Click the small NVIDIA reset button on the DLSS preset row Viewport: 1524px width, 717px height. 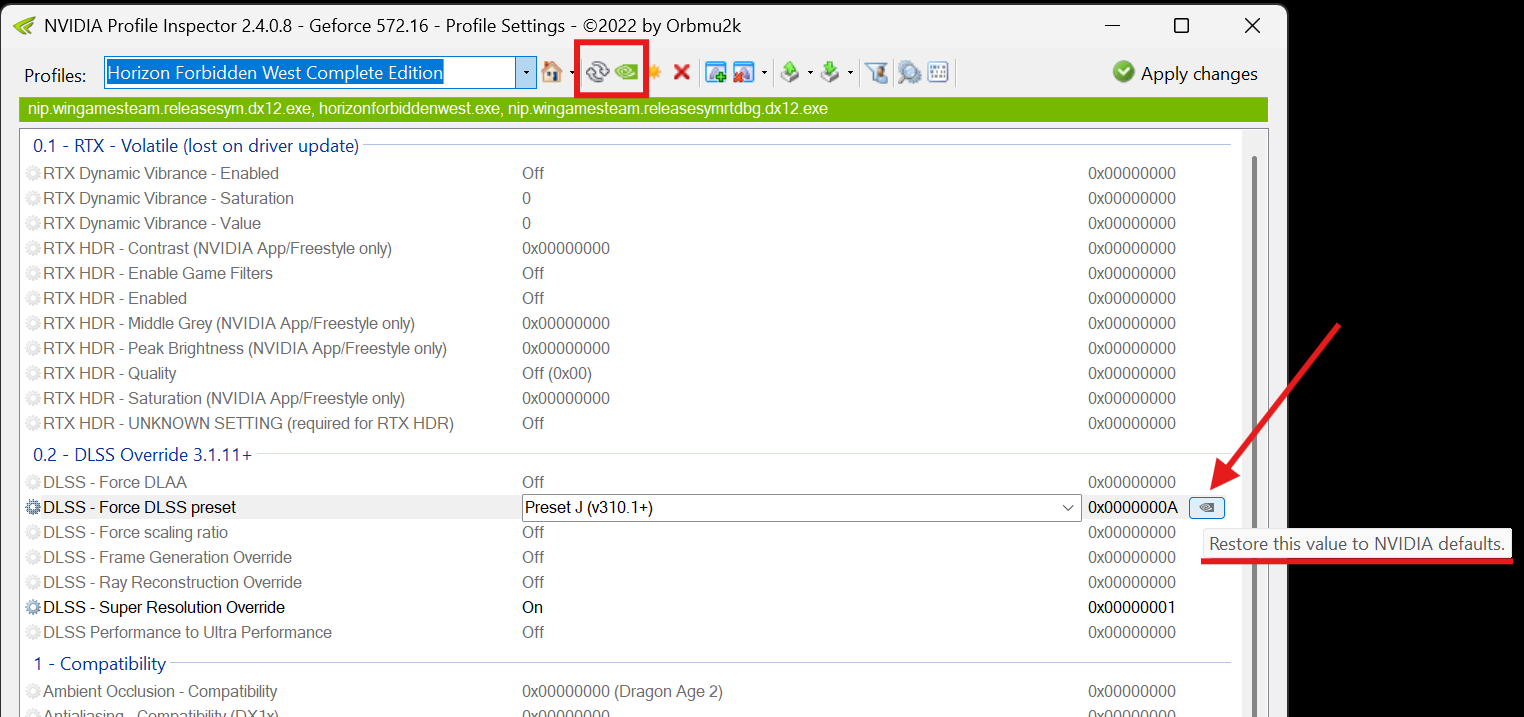[x=1207, y=507]
